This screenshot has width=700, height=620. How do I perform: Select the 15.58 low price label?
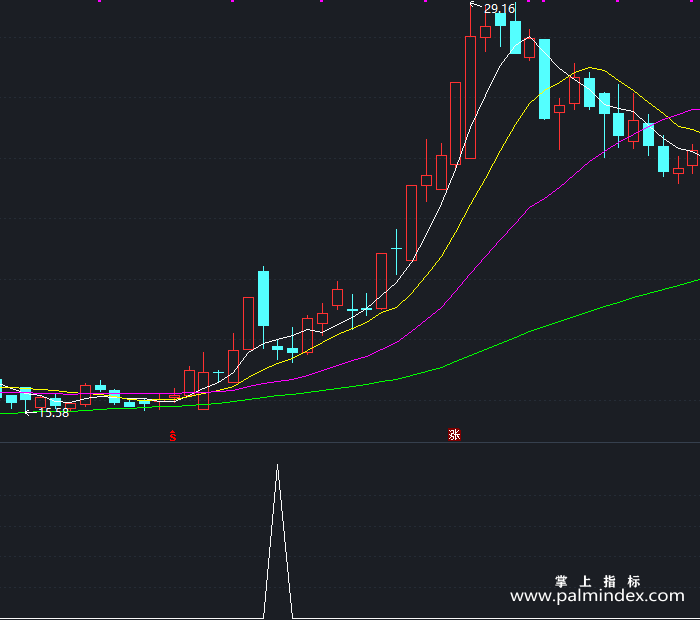point(54,413)
